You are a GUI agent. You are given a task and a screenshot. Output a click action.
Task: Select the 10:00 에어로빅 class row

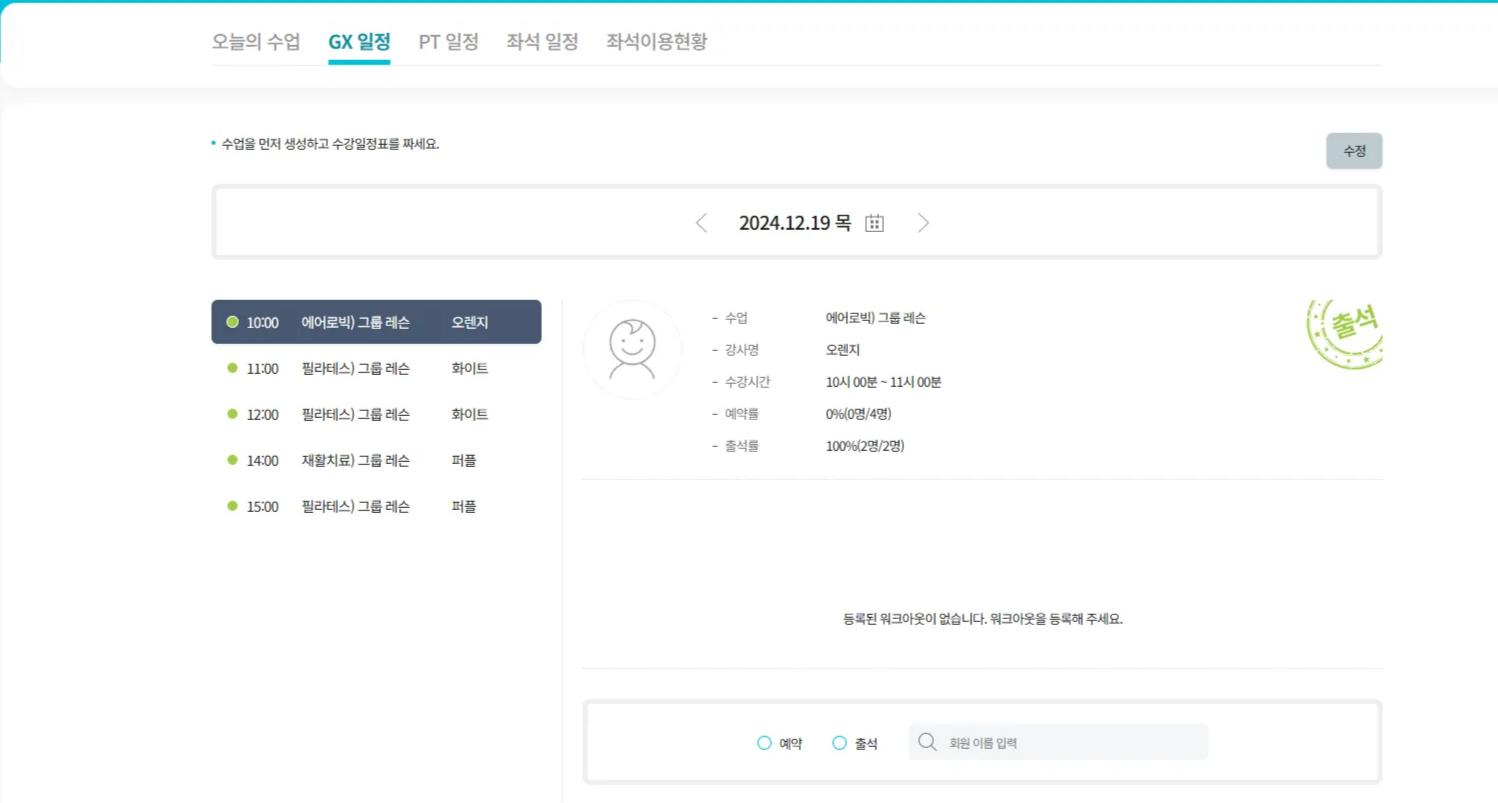376,322
